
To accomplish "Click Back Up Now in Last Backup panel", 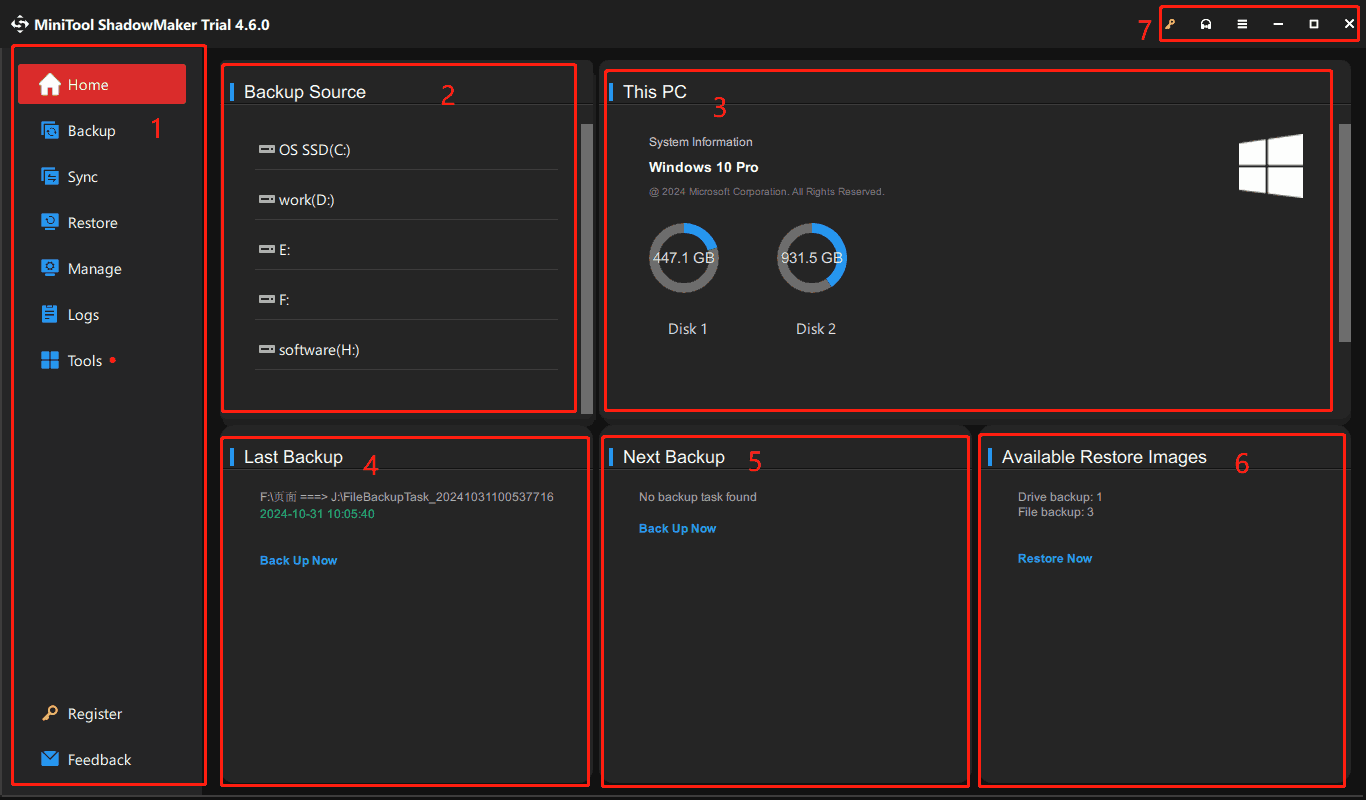I will pos(298,560).
